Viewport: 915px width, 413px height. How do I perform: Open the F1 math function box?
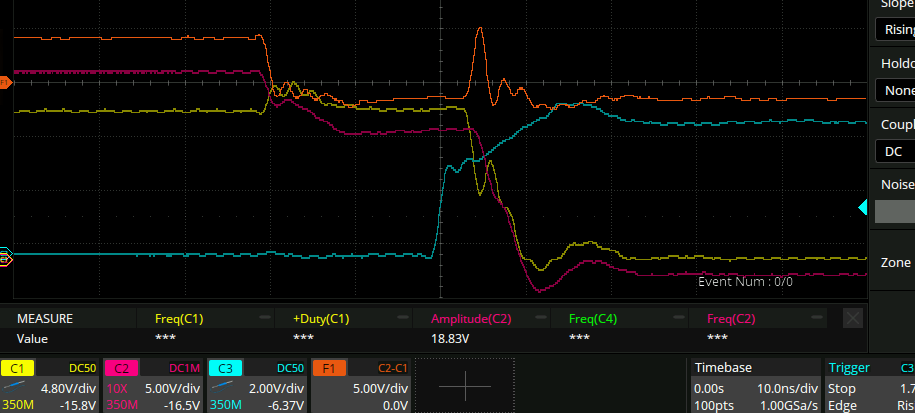pos(361,385)
